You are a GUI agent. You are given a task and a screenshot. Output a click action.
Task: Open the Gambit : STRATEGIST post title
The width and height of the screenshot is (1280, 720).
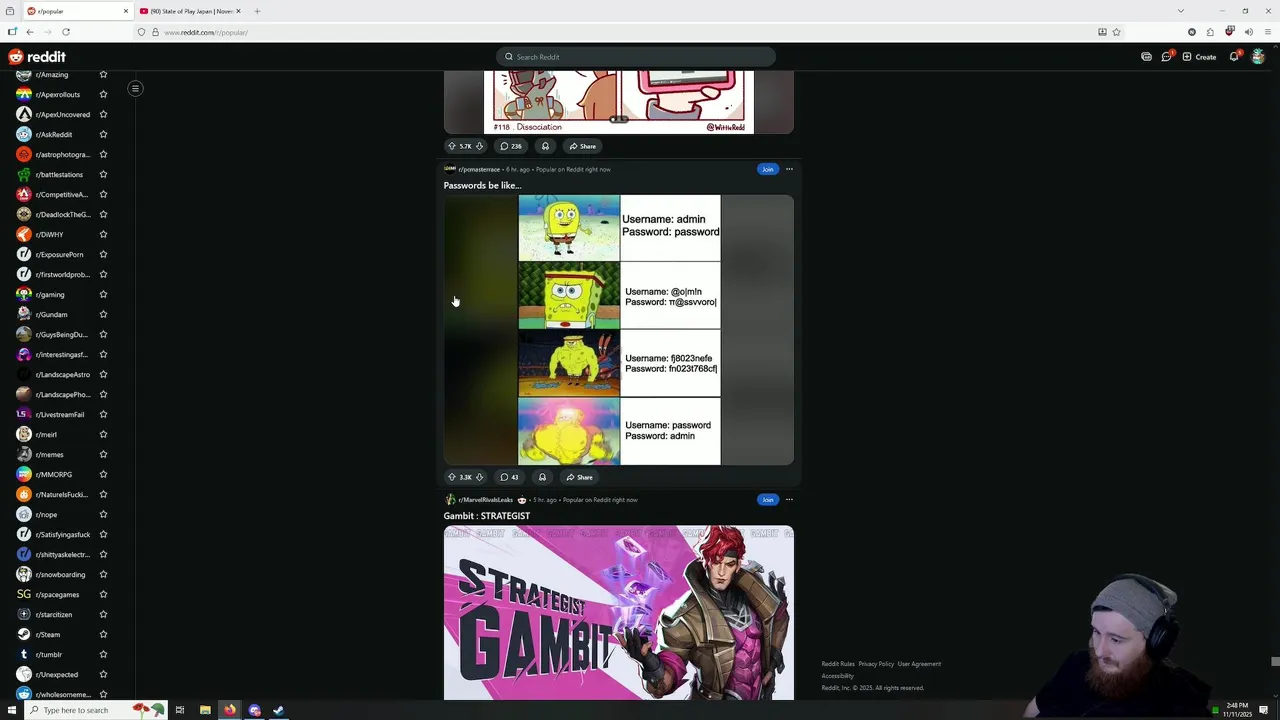(x=487, y=516)
